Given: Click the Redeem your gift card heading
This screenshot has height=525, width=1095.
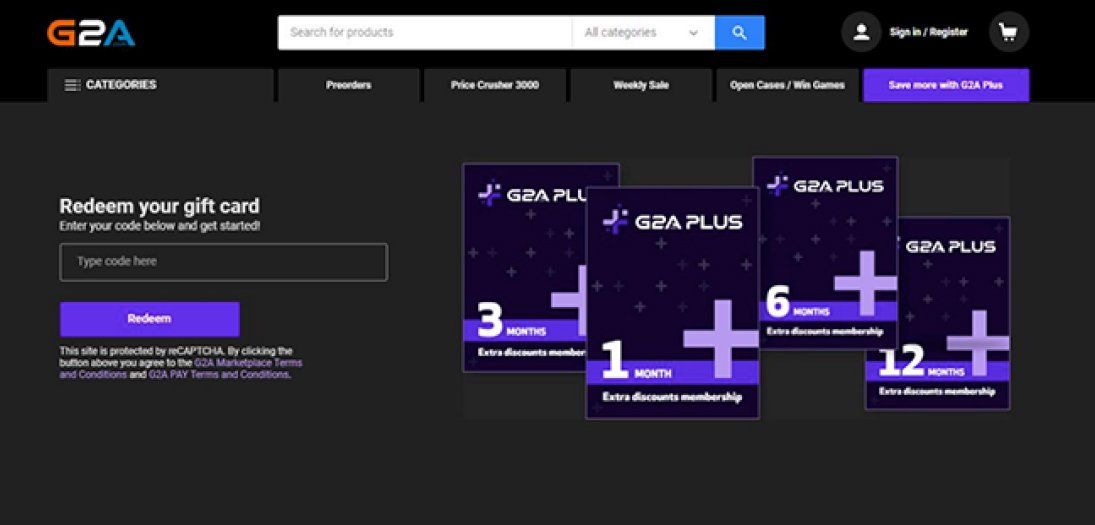Looking at the screenshot, I should tap(159, 207).
